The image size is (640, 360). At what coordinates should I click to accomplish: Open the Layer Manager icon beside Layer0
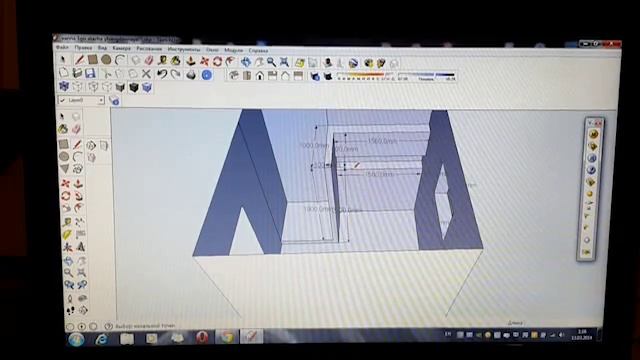[114, 101]
